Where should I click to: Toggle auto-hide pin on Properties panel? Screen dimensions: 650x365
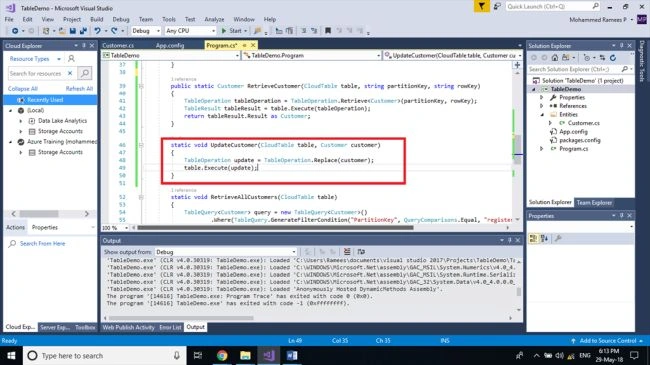click(x=621, y=216)
